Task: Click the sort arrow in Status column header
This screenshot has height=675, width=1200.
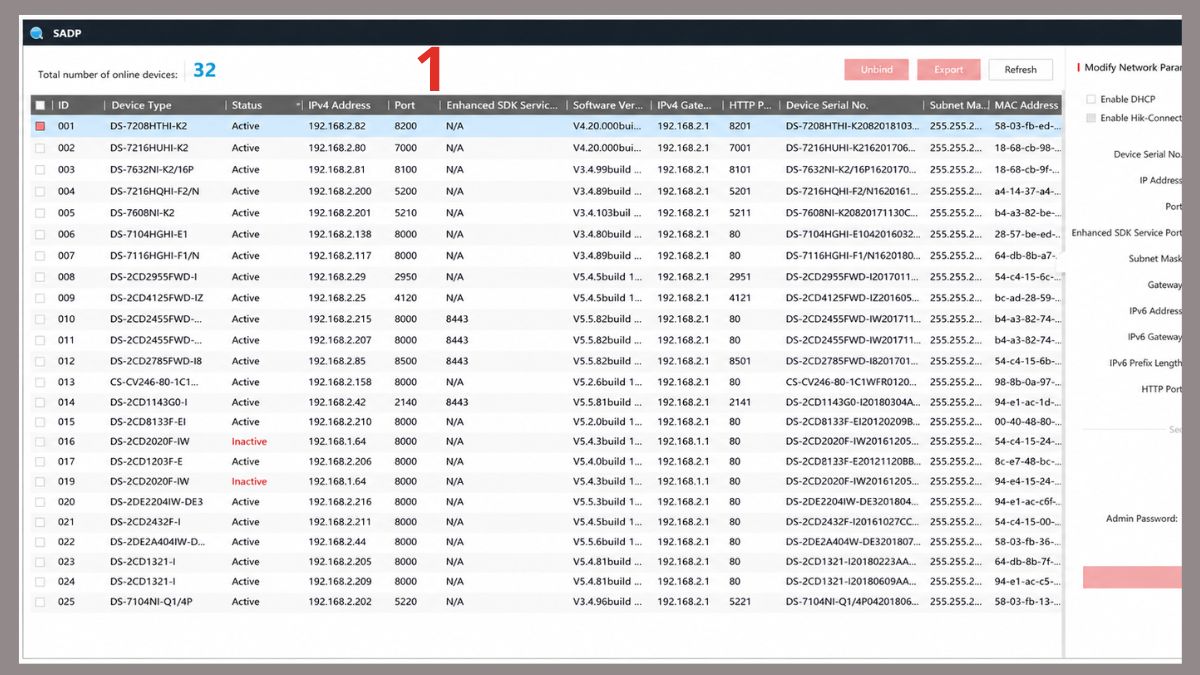Action: point(298,105)
